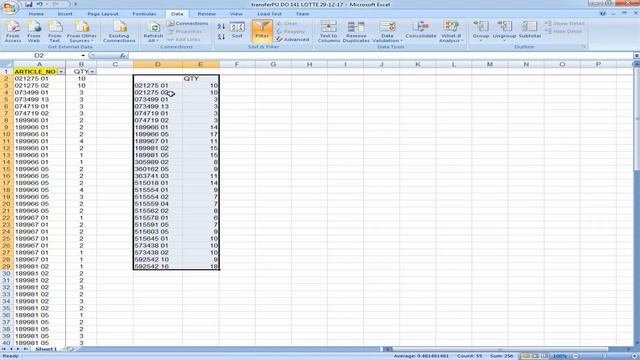
Task: Select column E header
Action: [x=200, y=64]
